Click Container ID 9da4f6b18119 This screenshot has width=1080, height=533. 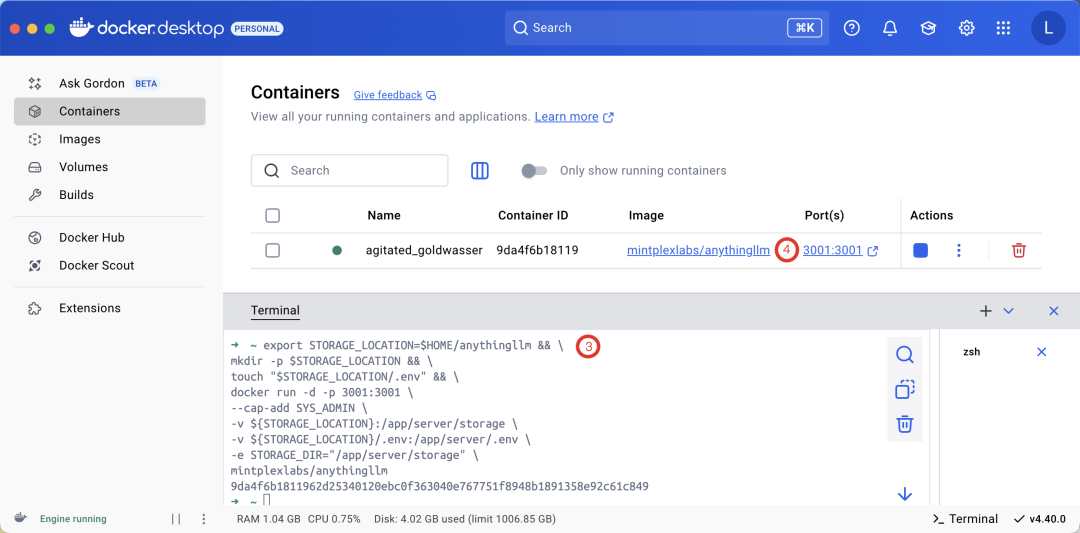(x=537, y=251)
